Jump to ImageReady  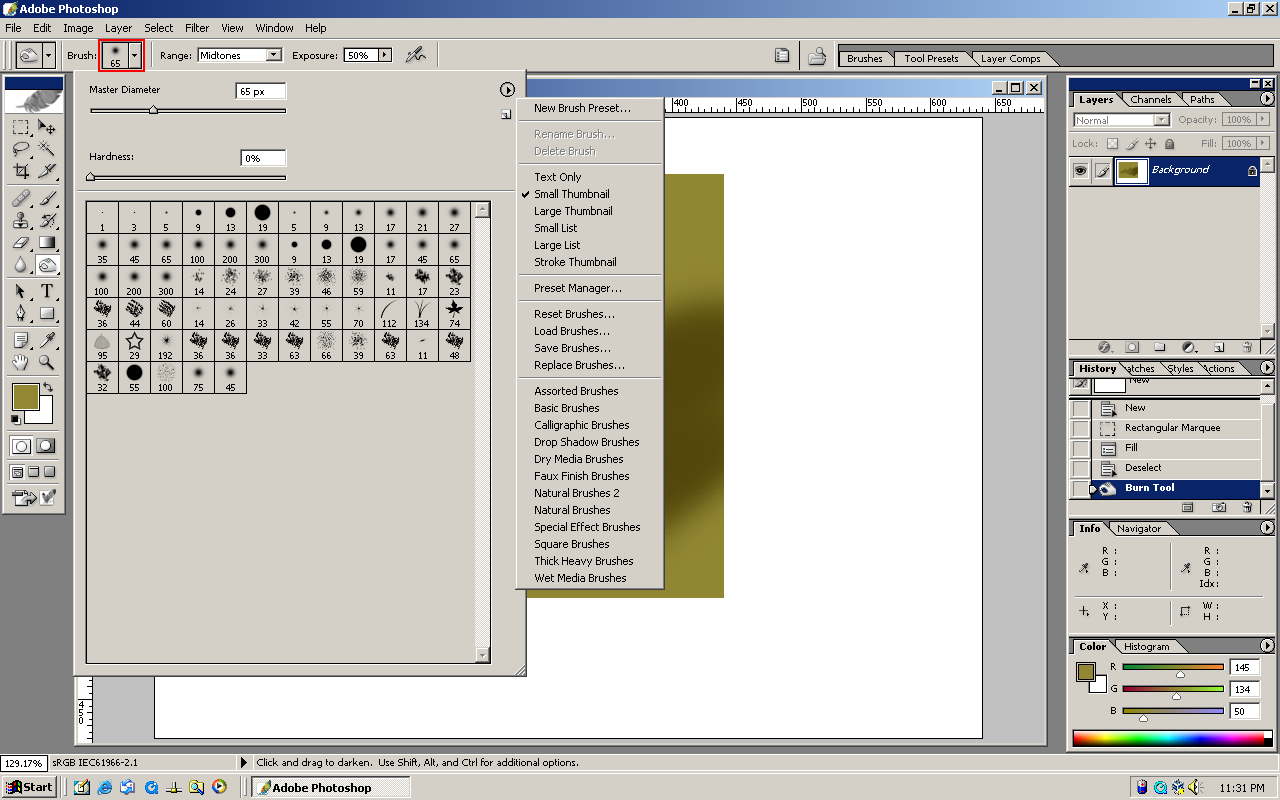tap(34, 496)
